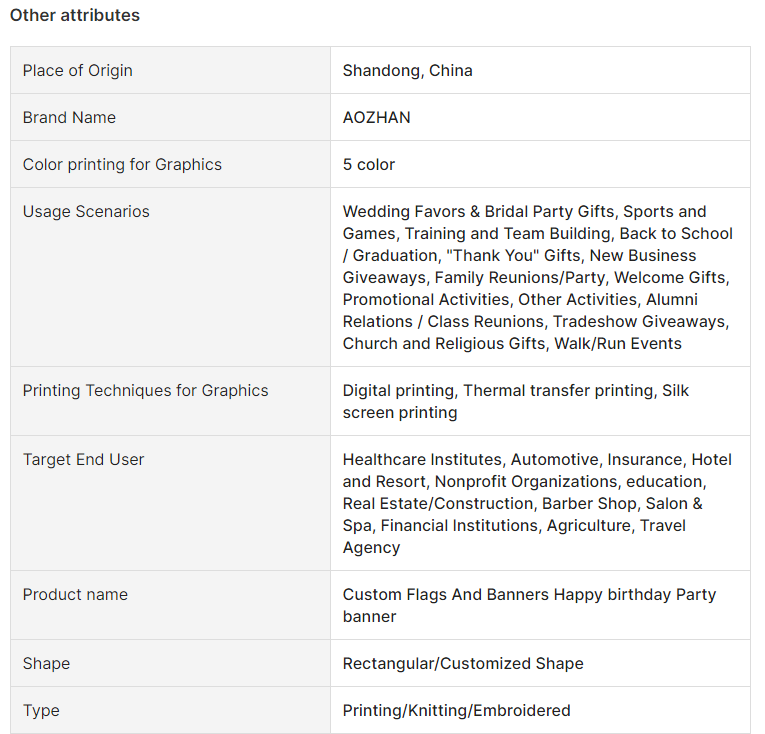Select the Place of Origin label
The height and width of the screenshot is (734, 765).
(78, 70)
